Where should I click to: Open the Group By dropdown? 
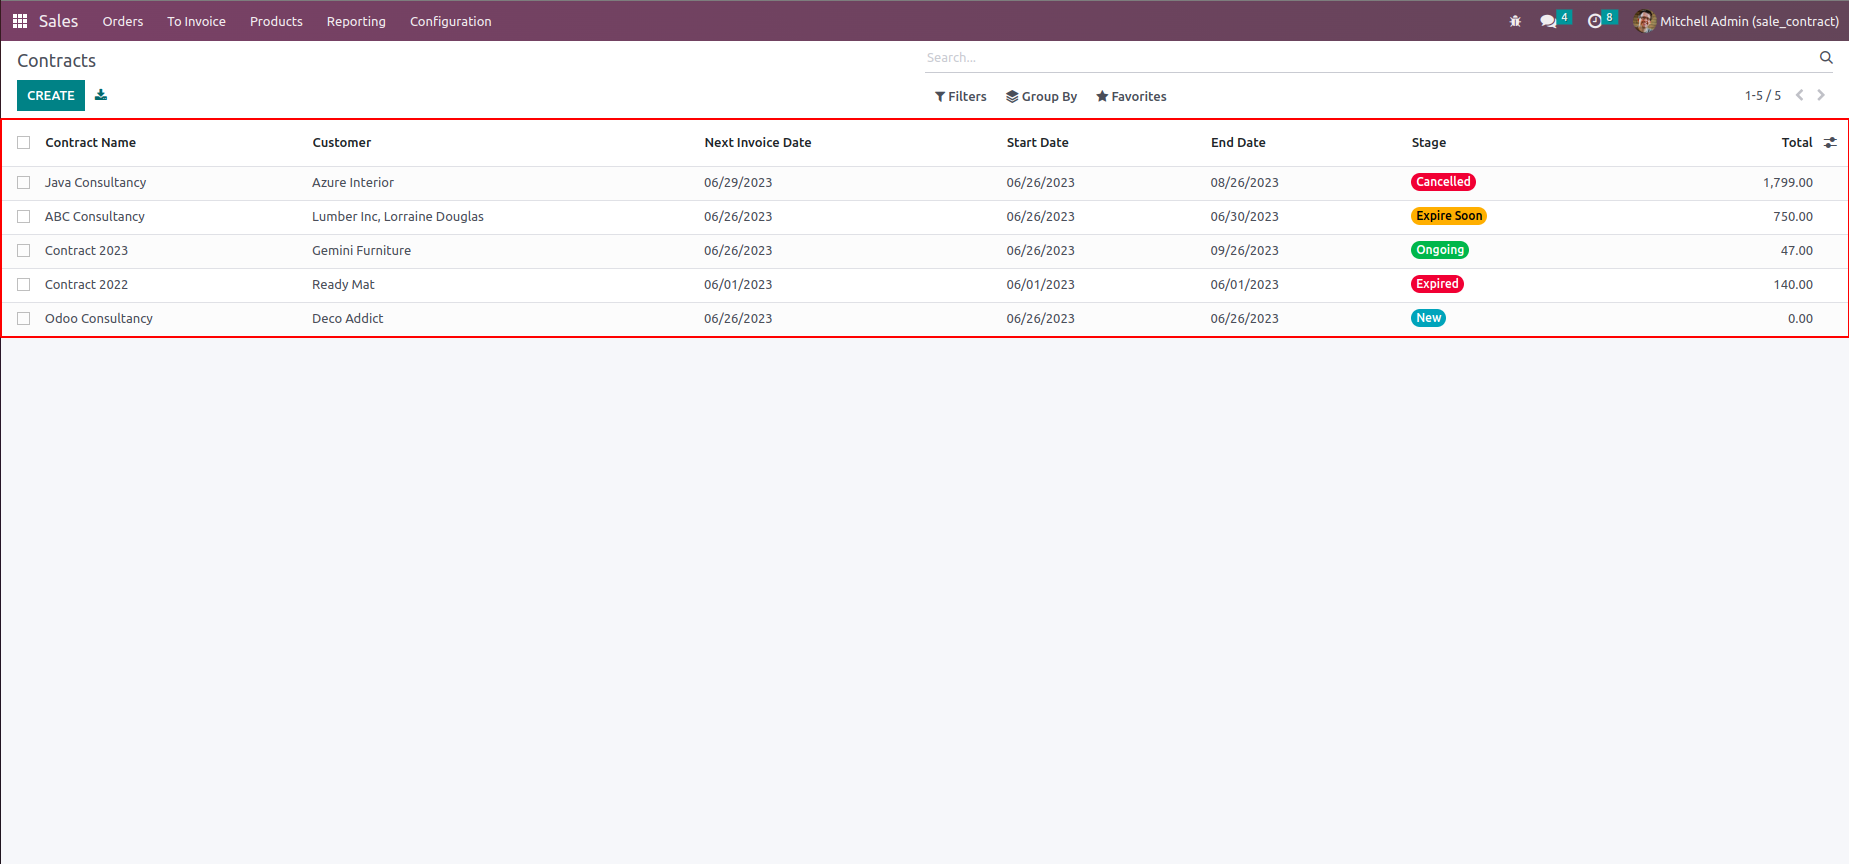1041,96
